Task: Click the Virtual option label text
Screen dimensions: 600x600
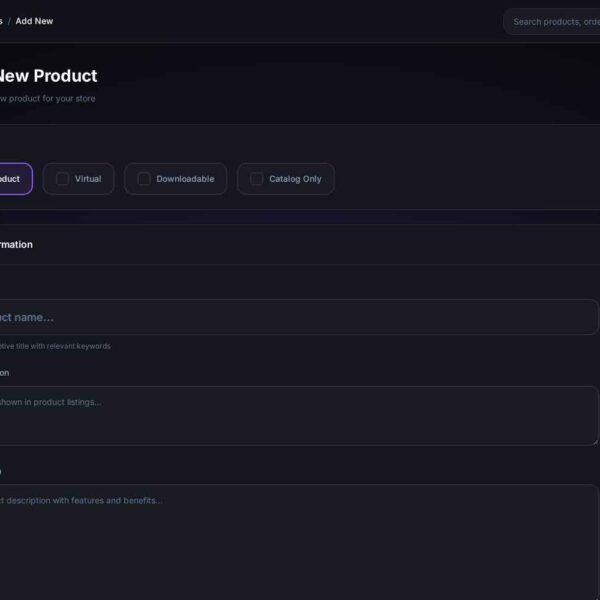Action: [x=88, y=179]
